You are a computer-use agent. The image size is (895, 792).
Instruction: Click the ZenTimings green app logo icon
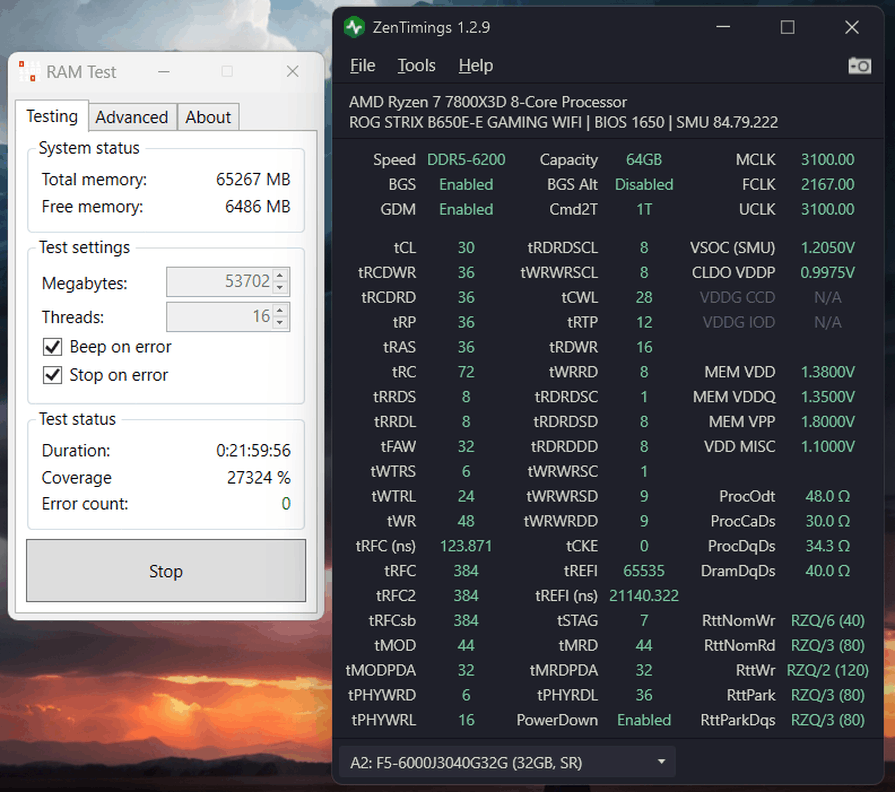(x=354, y=27)
